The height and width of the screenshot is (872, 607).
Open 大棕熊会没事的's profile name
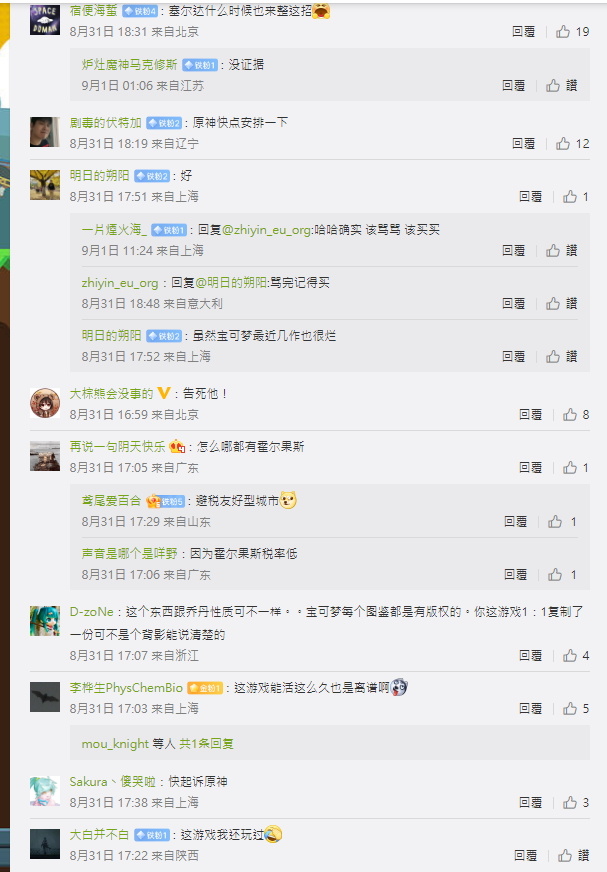pos(111,394)
